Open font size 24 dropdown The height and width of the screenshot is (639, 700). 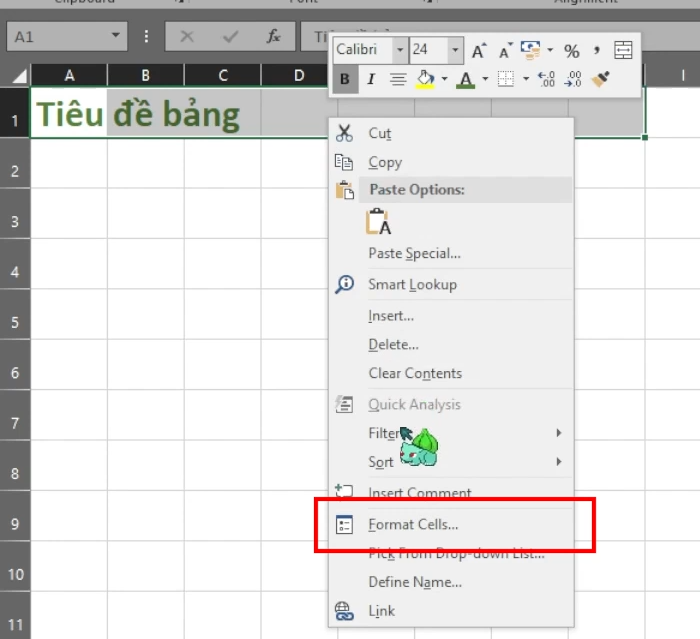coord(455,50)
